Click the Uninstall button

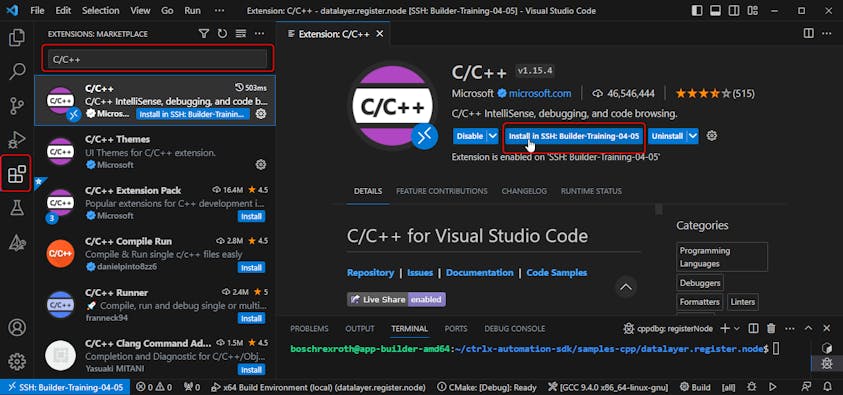tap(667, 136)
